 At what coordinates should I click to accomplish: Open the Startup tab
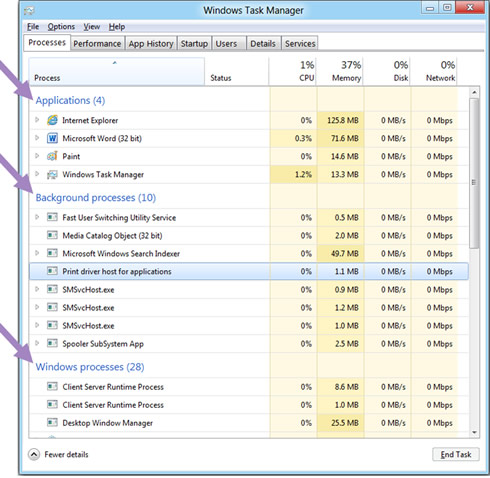[194, 44]
